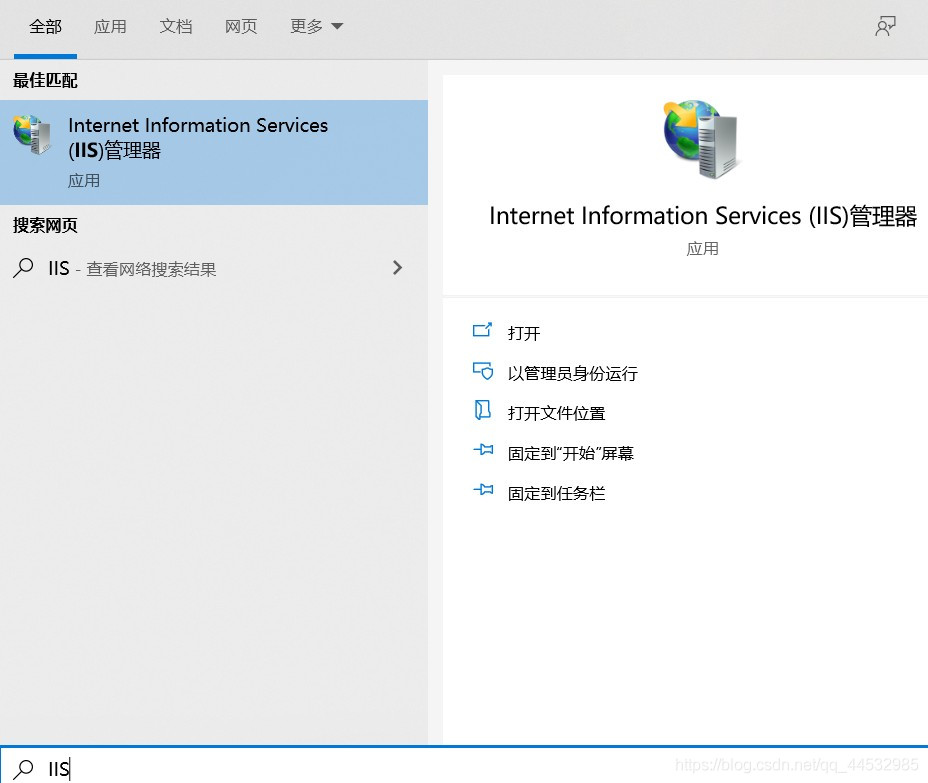Switch to the 应用 tab

110,27
